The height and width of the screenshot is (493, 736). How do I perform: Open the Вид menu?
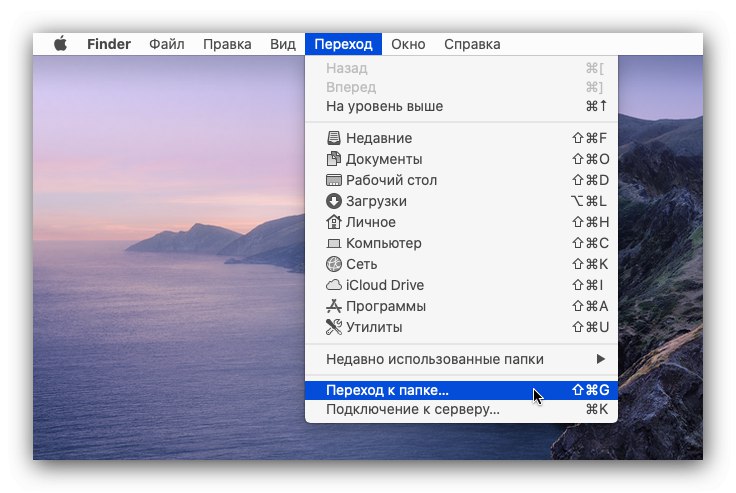(x=283, y=44)
